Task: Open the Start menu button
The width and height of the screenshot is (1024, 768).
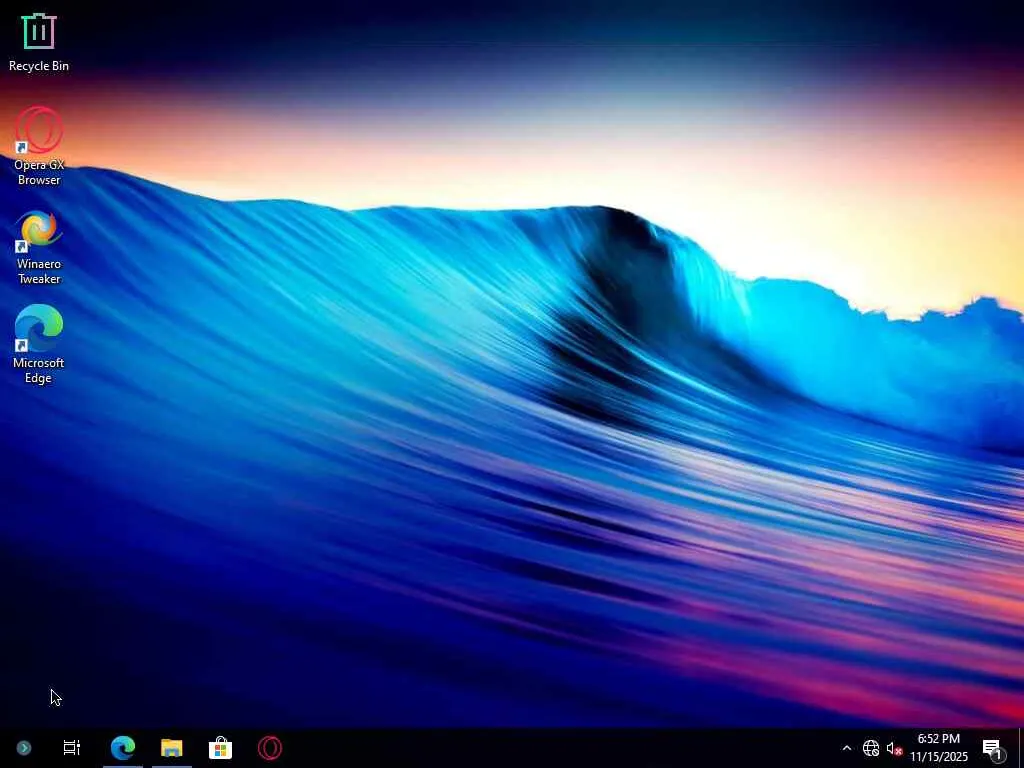Action: coord(24,748)
